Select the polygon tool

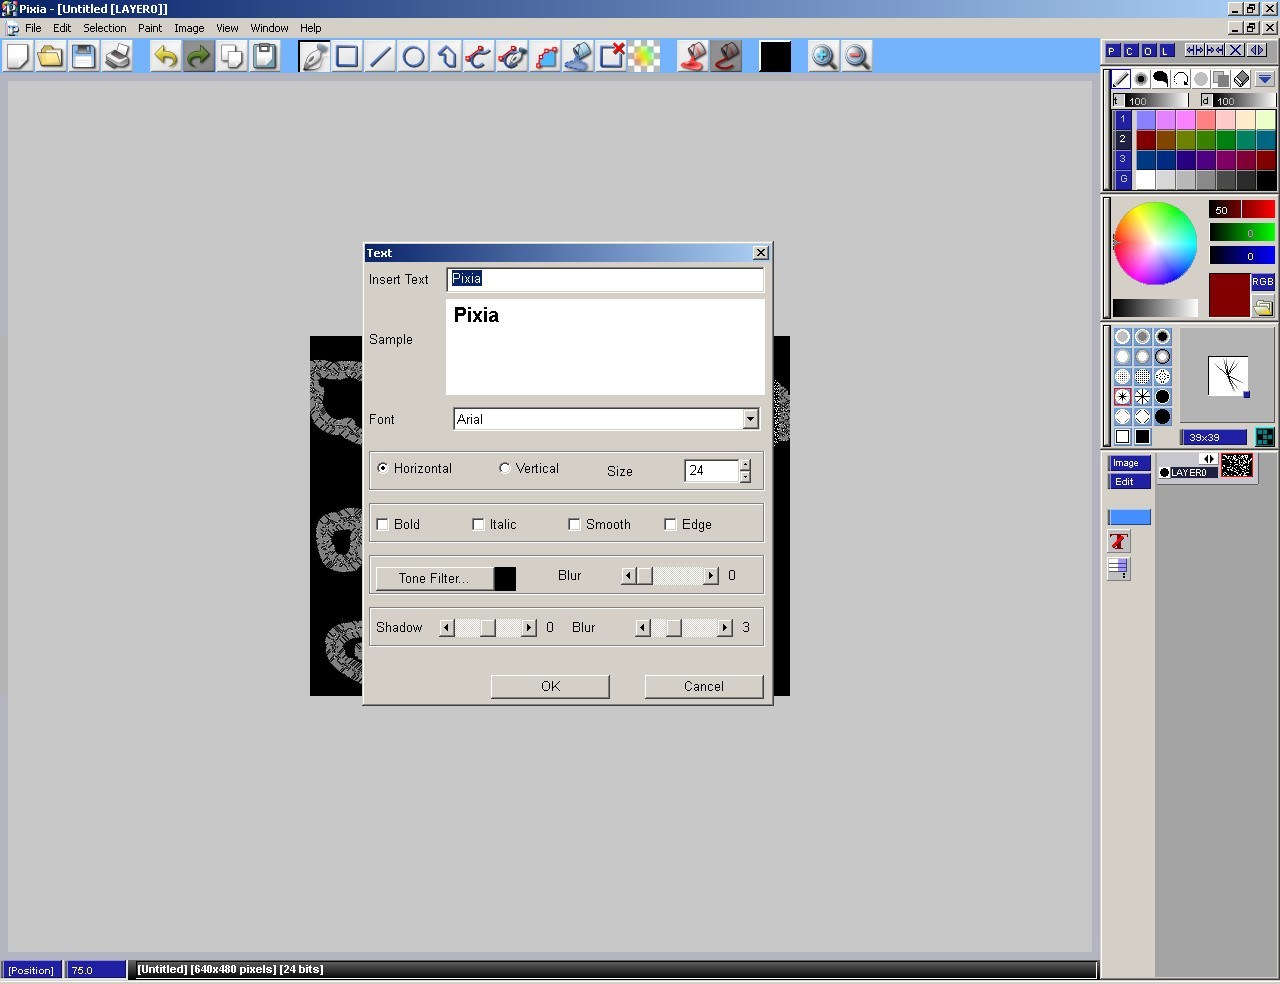(x=446, y=56)
